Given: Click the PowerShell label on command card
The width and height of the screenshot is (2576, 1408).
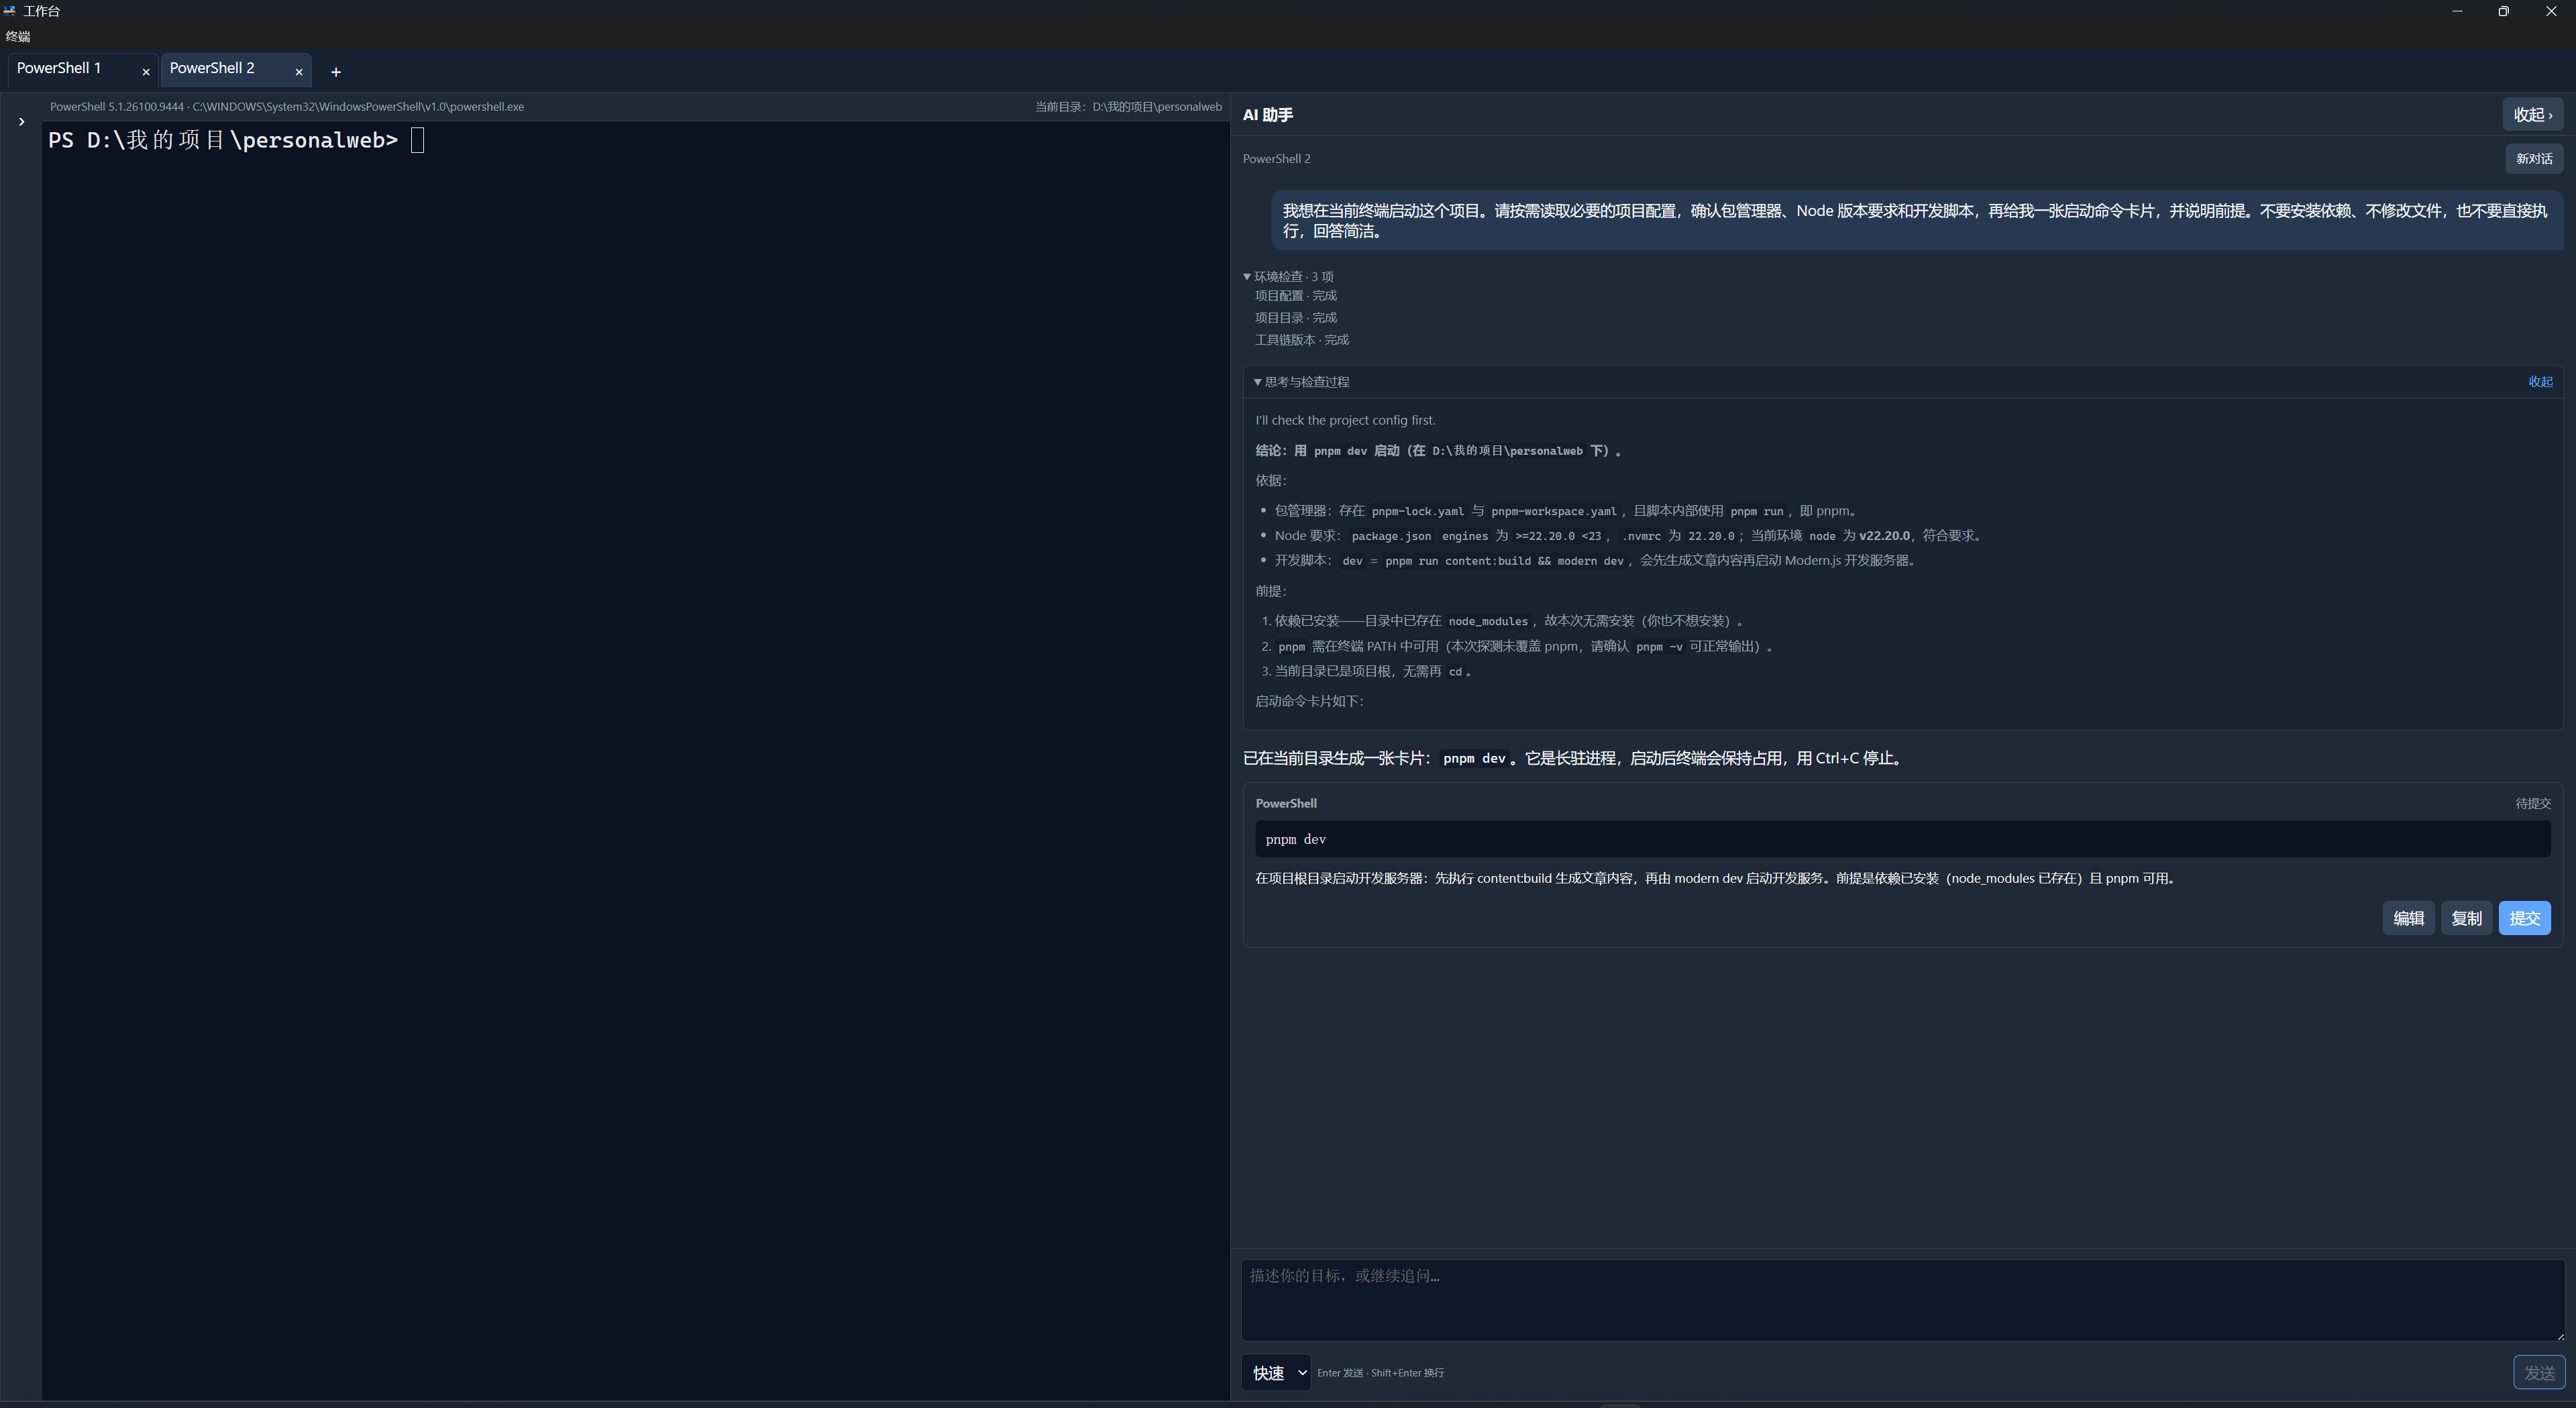Looking at the screenshot, I should click(1286, 804).
